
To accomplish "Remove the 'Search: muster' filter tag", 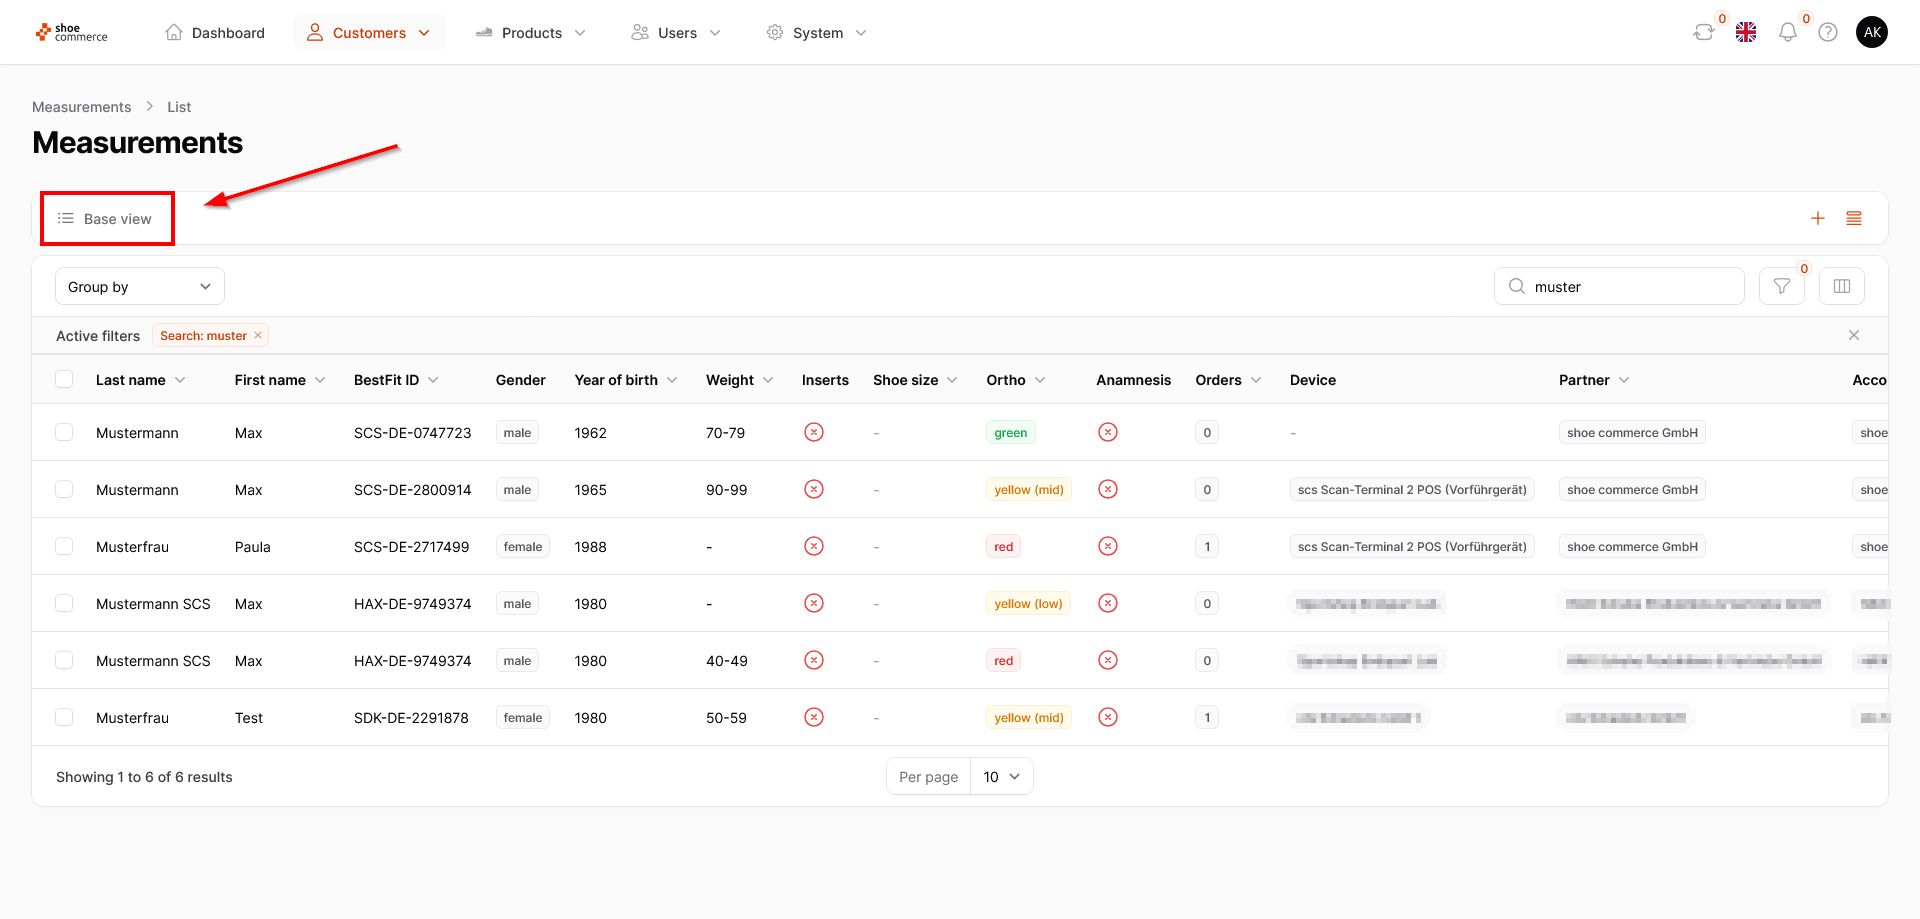I will point(258,336).
